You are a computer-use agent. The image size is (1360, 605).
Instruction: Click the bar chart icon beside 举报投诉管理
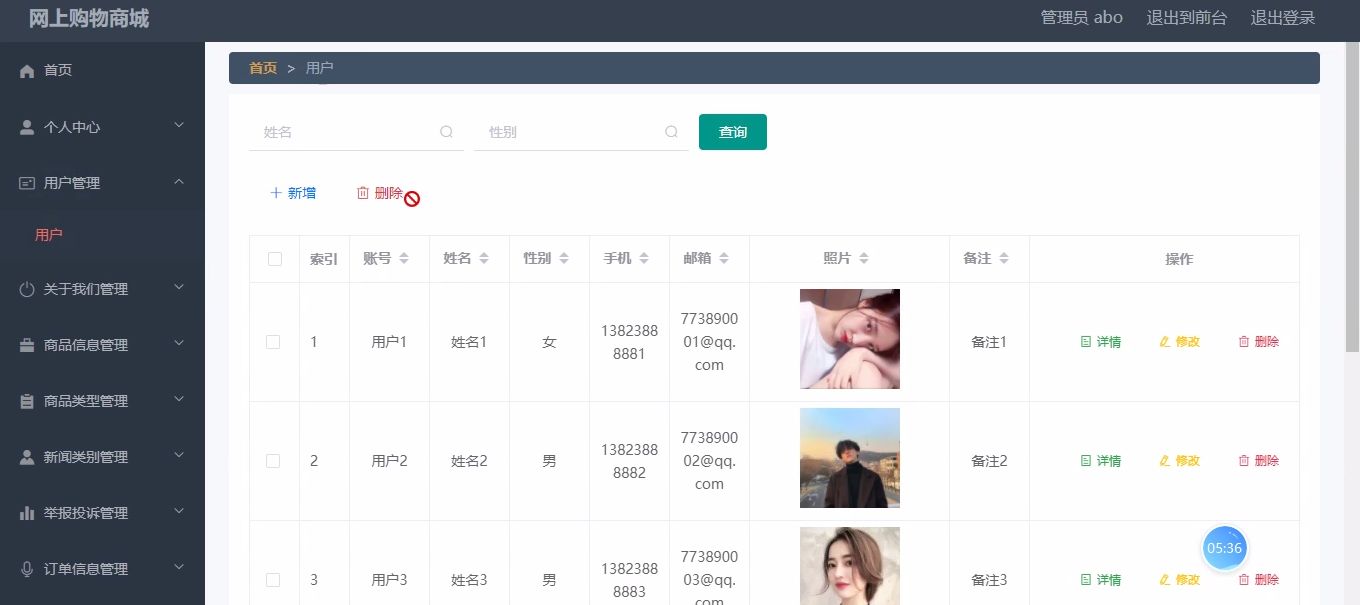point(27,513)
